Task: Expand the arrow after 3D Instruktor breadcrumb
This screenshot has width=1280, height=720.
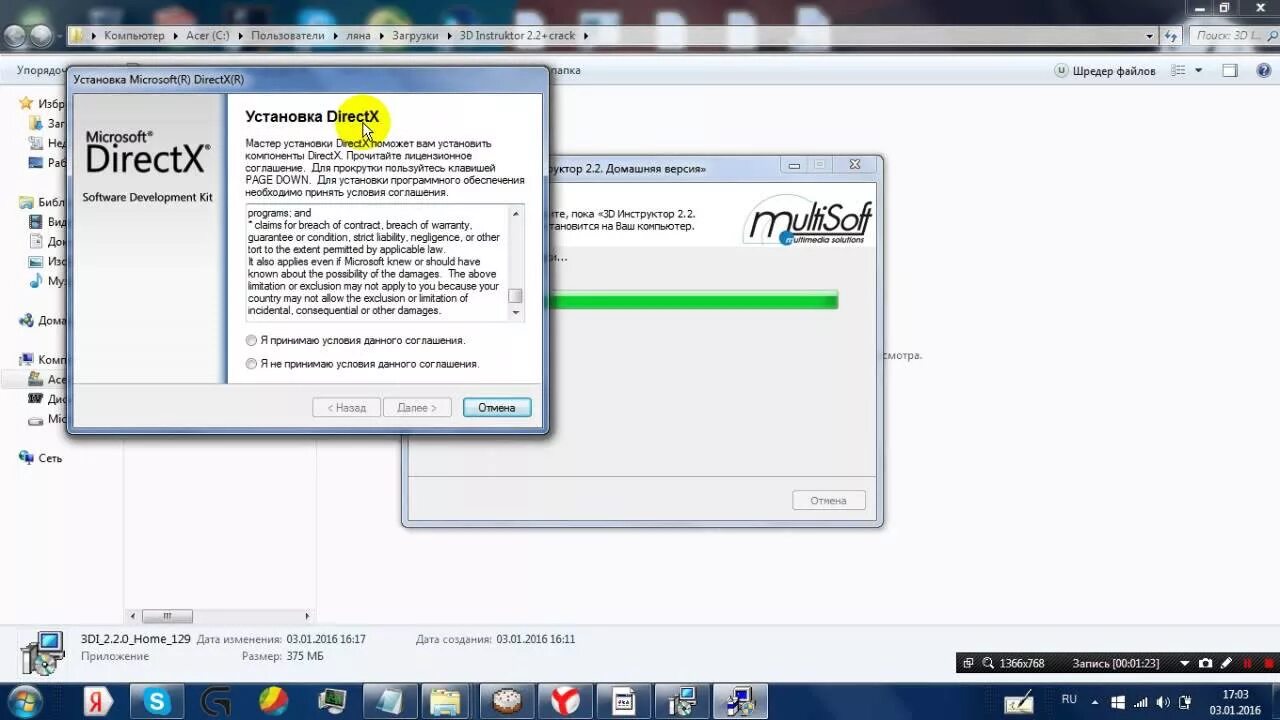Action: click(586, 35)
